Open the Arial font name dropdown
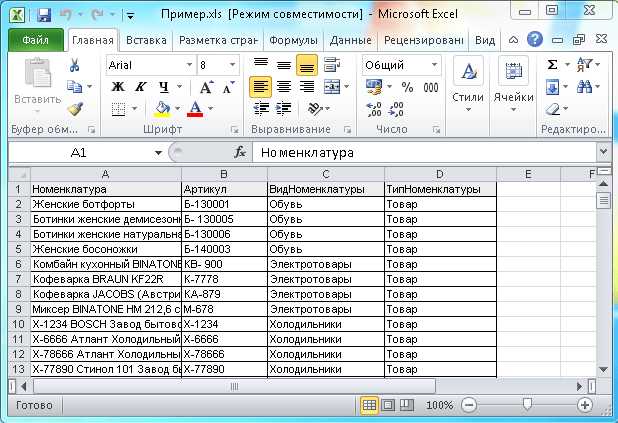 188,65
